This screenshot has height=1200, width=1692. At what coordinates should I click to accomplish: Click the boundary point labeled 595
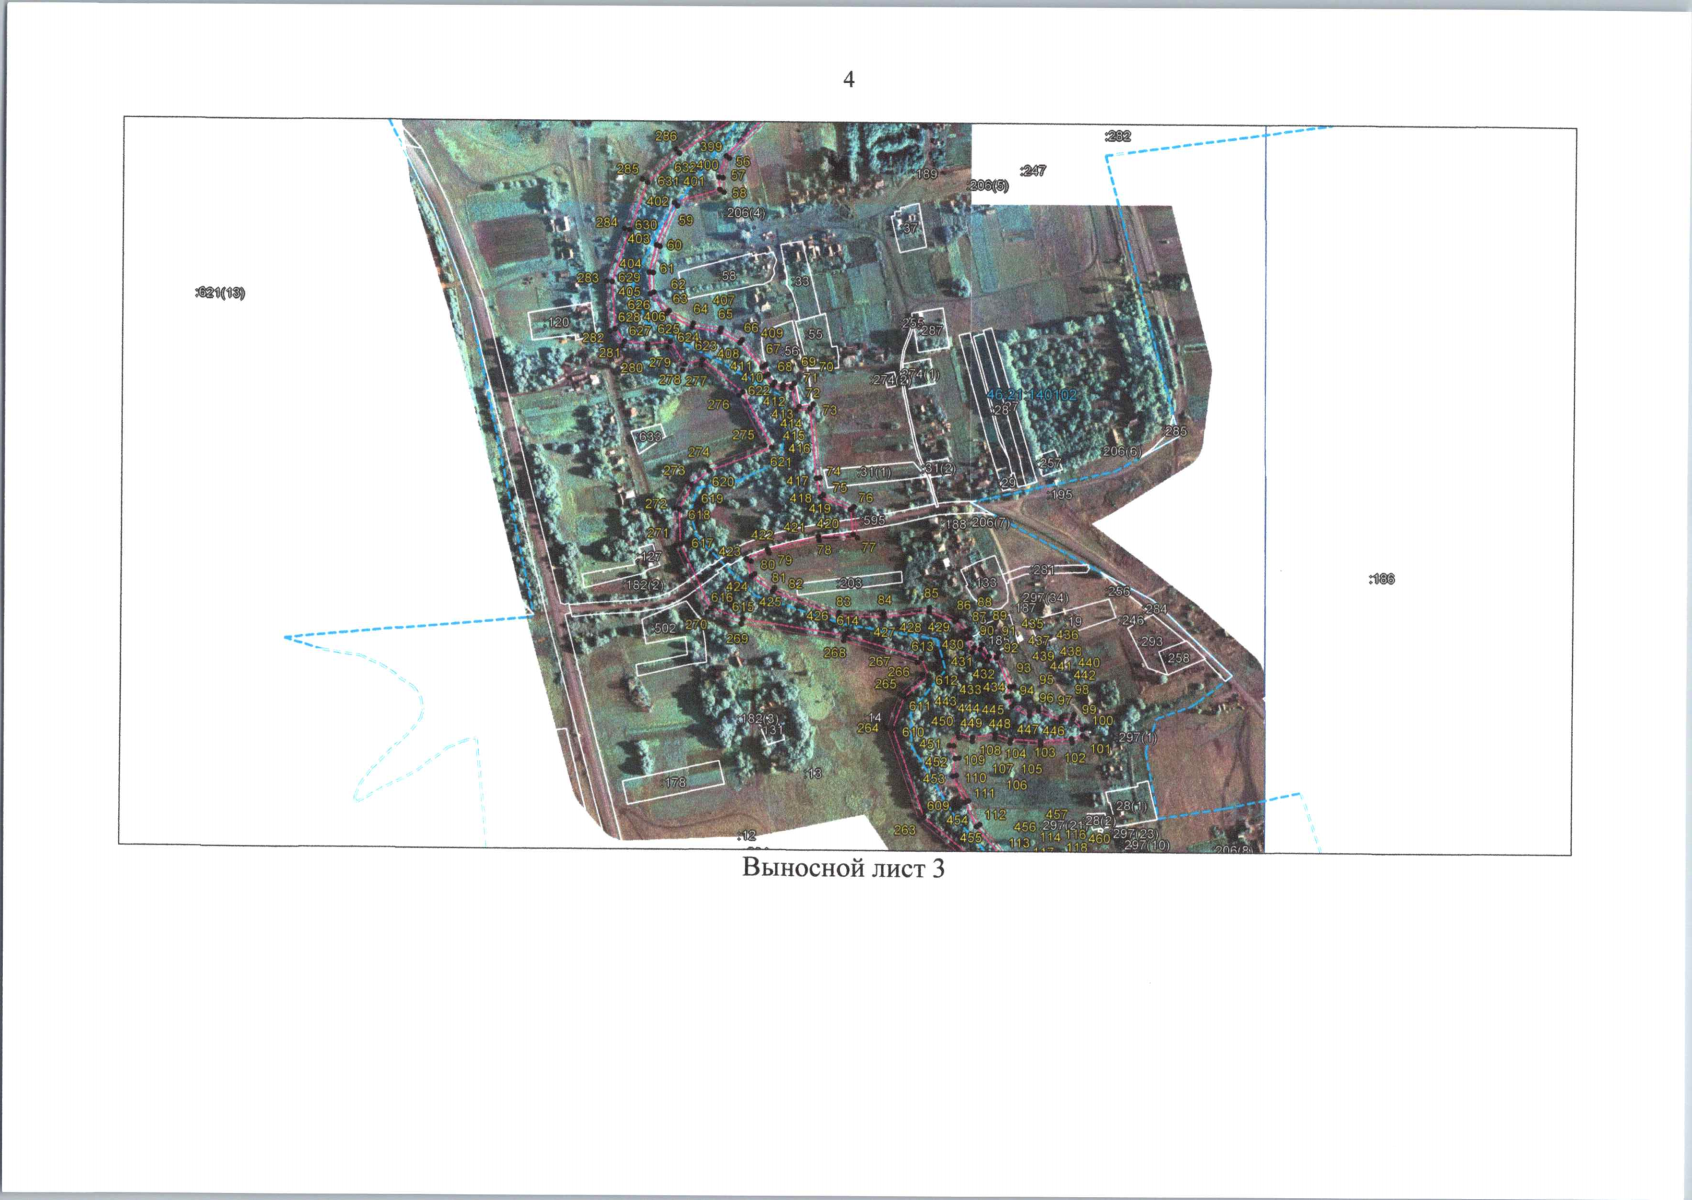tap(873, 520)
